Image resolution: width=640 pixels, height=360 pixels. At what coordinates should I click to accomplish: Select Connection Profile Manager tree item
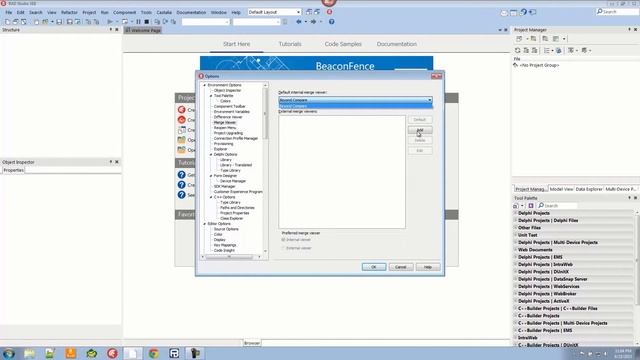tap(236, 138)
